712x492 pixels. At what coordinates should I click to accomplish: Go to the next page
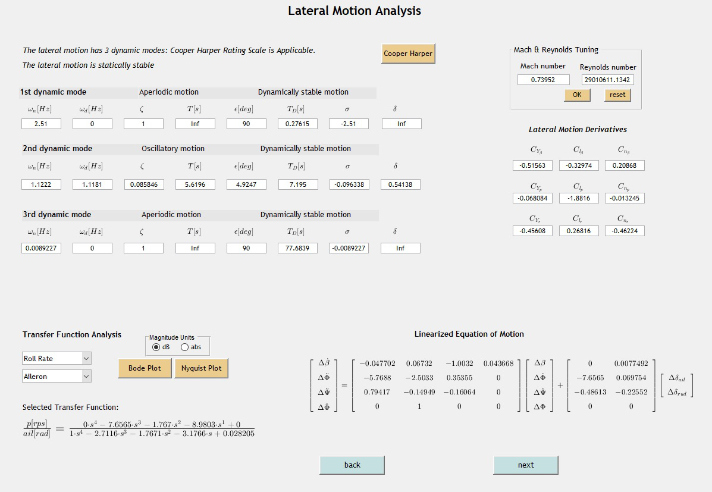526,465
